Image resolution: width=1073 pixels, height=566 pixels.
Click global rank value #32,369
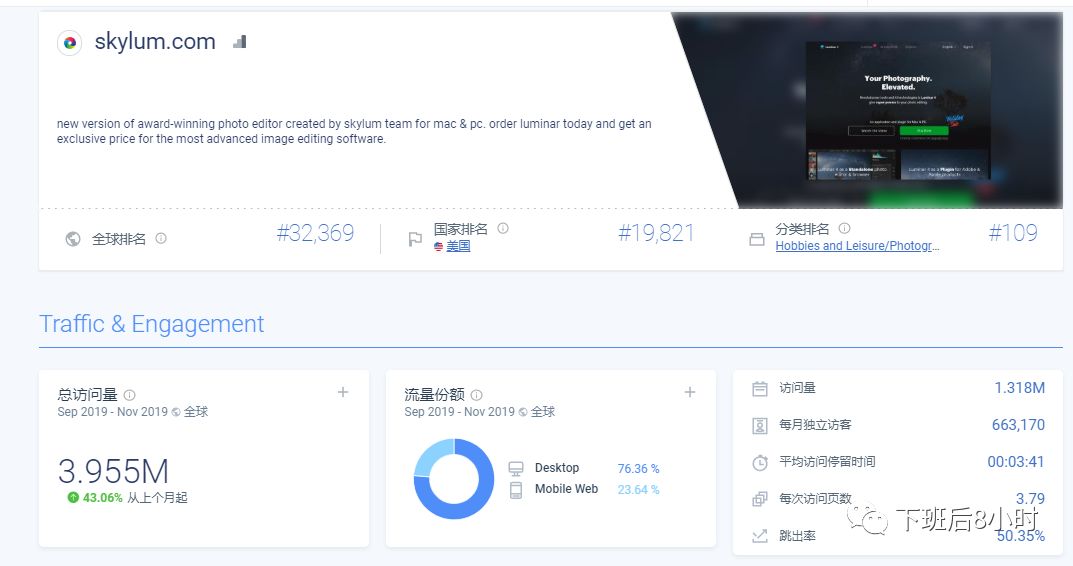point(315,233)
